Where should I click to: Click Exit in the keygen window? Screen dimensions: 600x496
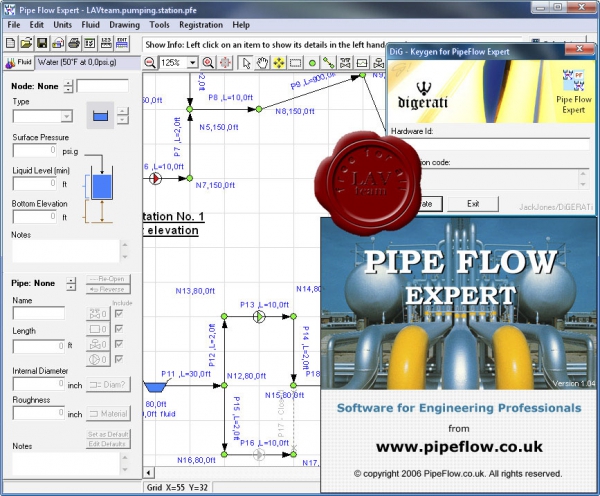pos(473,204)
